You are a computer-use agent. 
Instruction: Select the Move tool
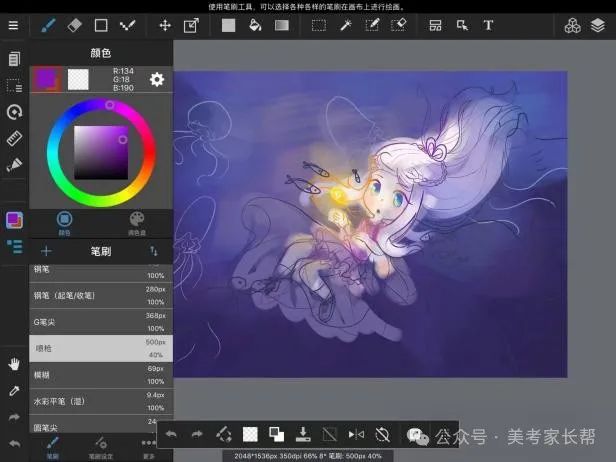pos(165,26)
